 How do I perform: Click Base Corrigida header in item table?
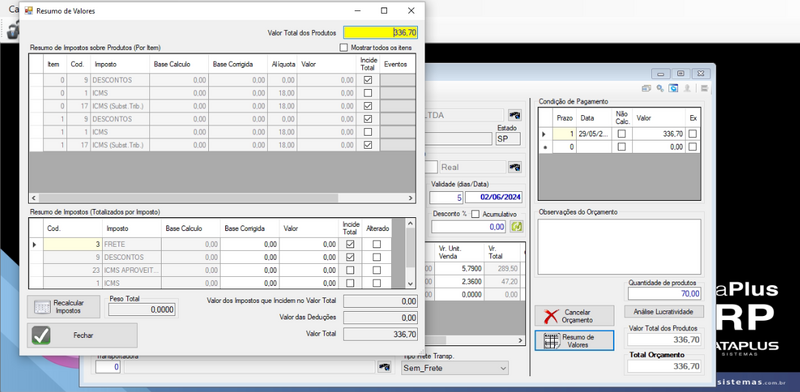238,64
